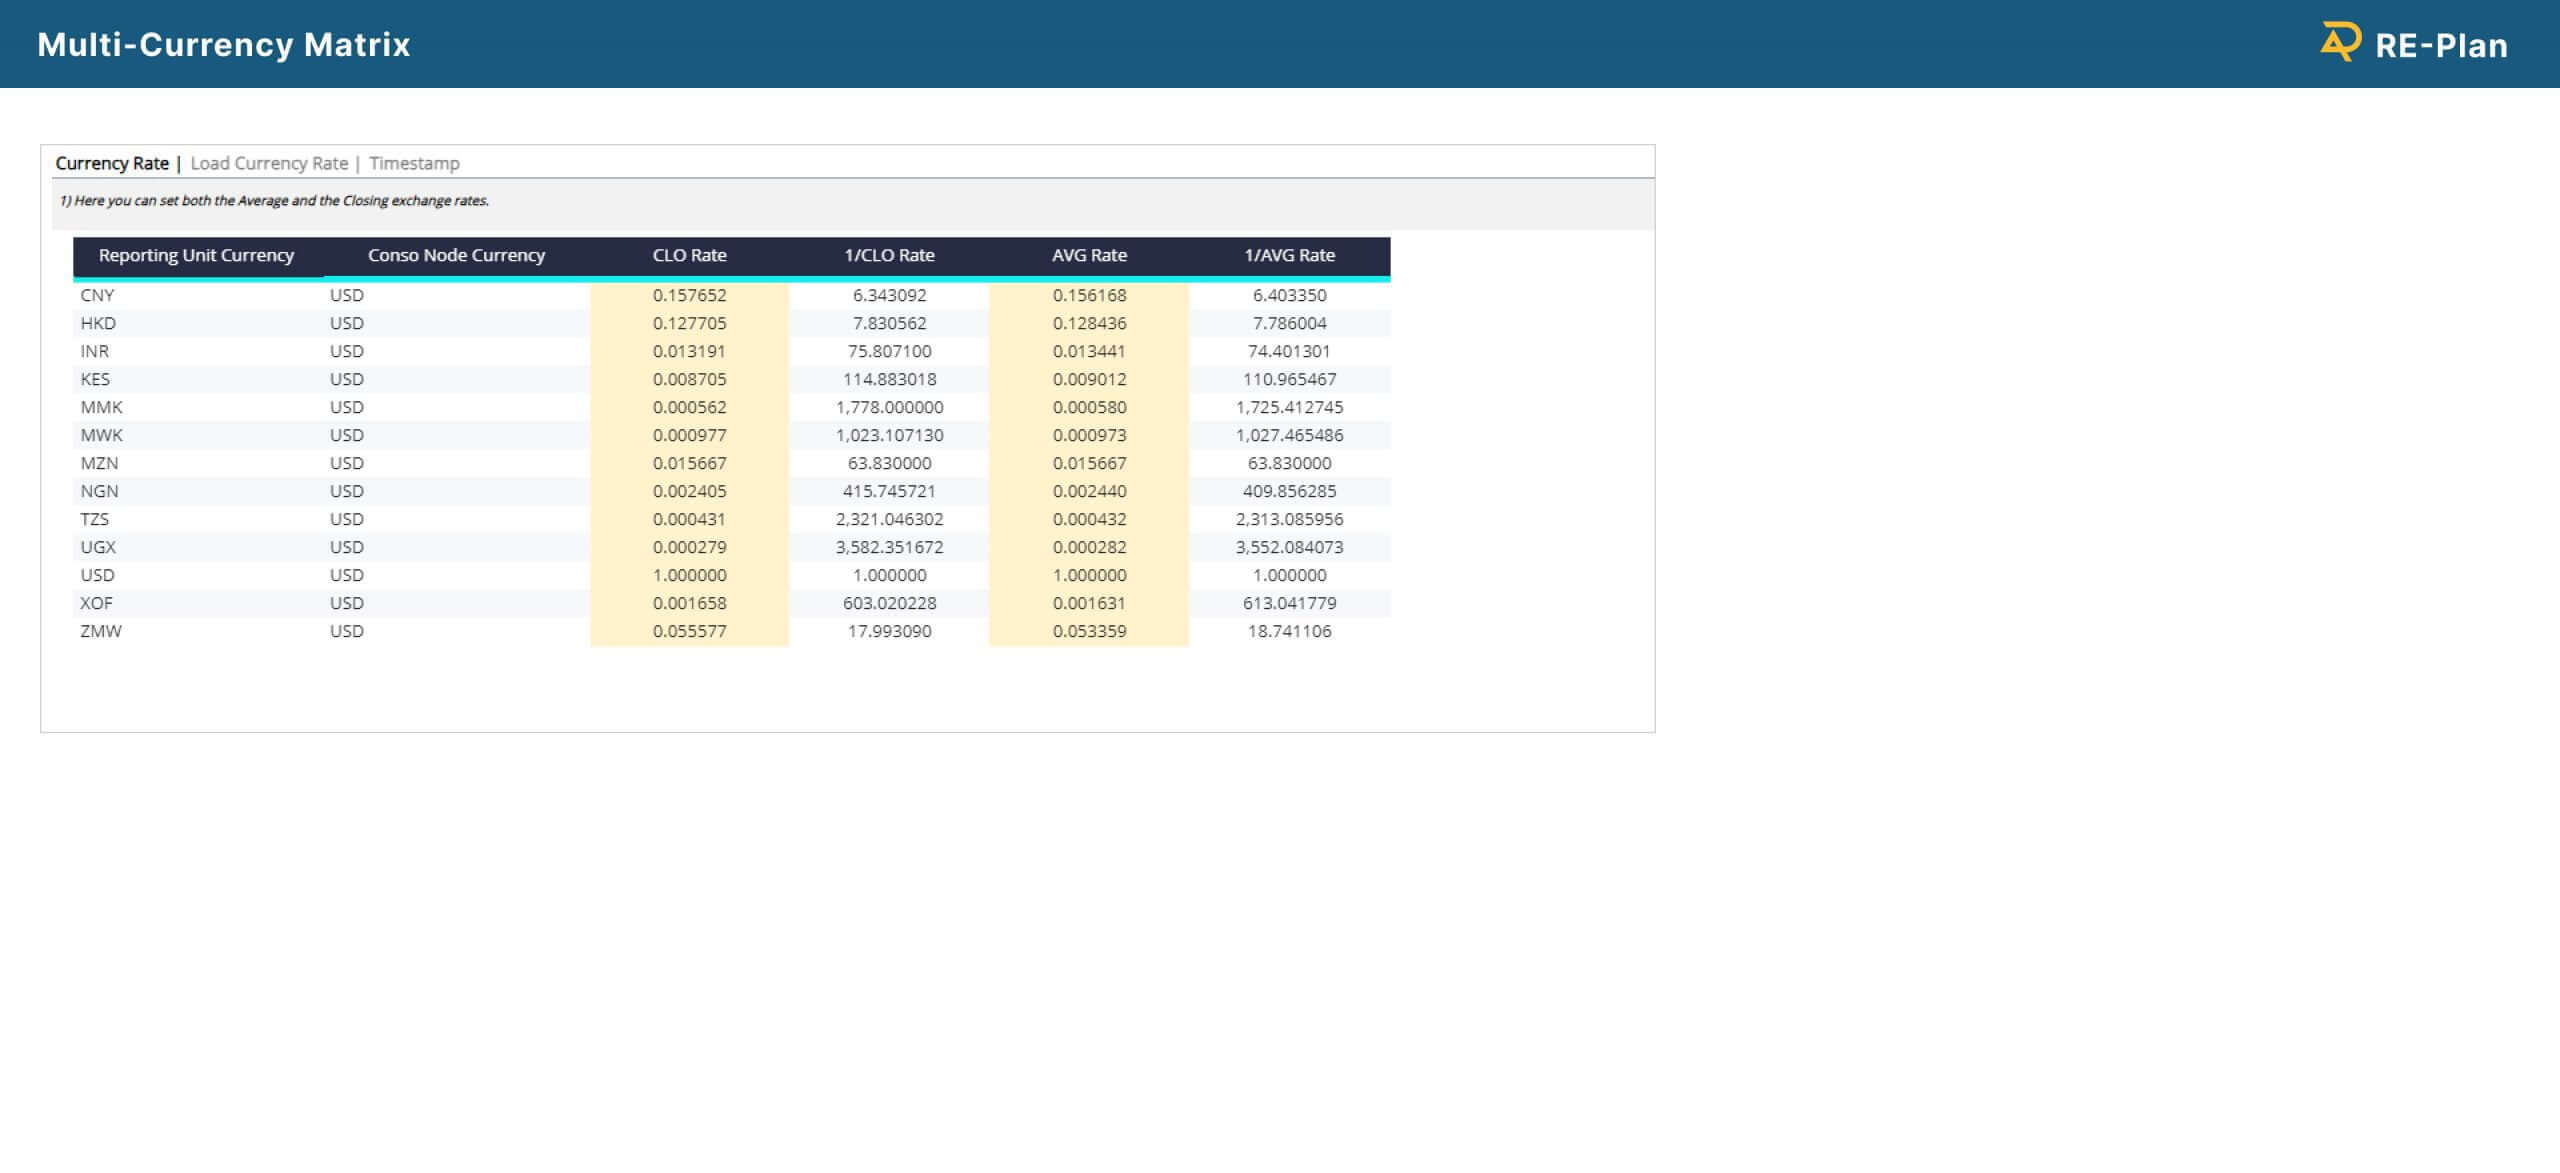Click the UGX 1/AVG Rate value 3,552.084073

point(1289,547)
